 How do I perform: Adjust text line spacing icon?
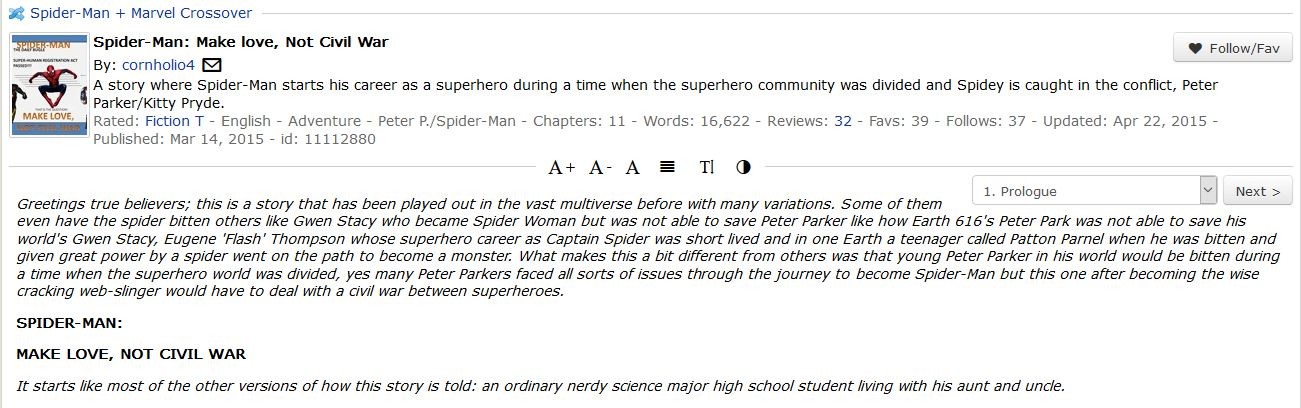pyautogui.click(x=668, y=167)
